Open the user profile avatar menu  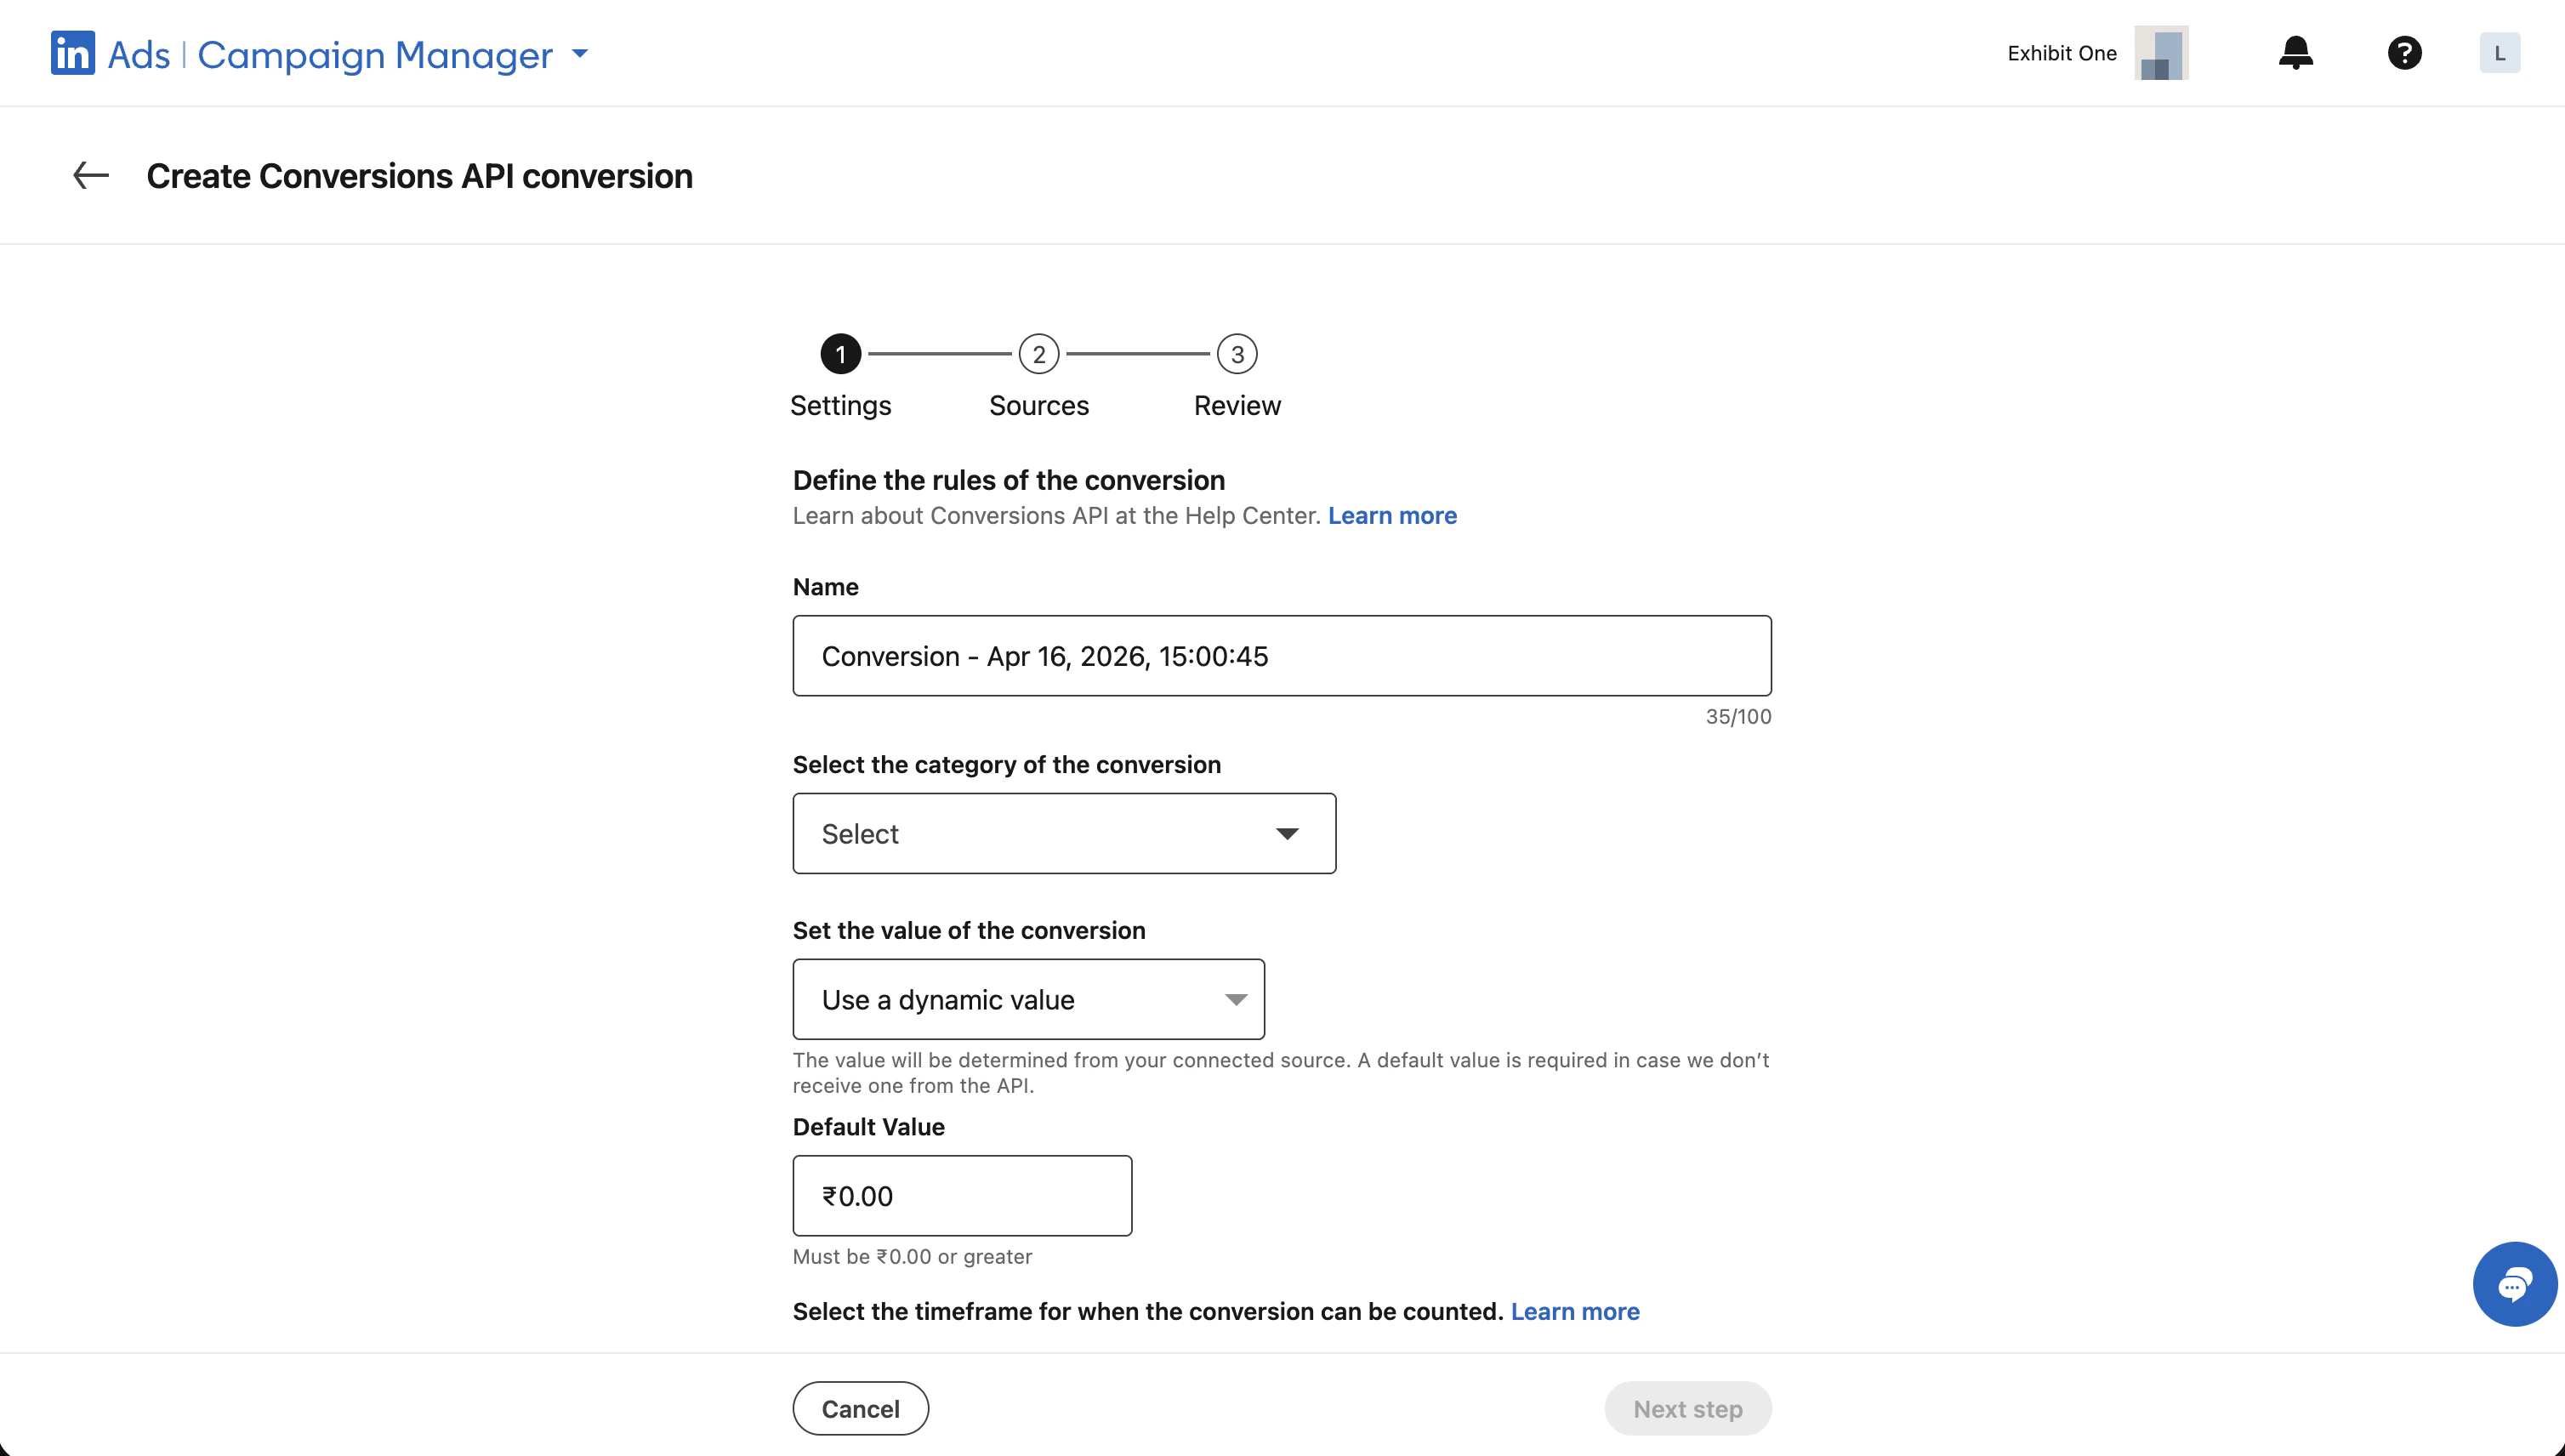(2500, 52)
